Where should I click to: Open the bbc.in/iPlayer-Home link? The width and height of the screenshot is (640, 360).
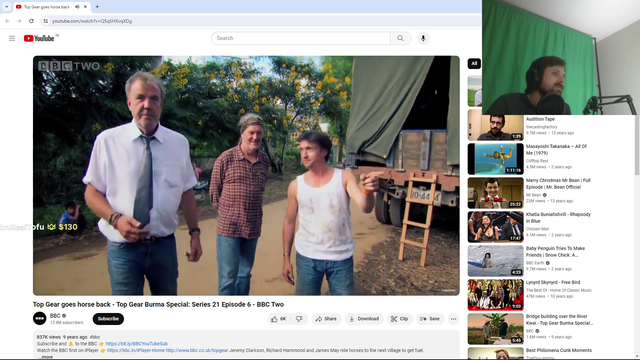tap(136, 350)
